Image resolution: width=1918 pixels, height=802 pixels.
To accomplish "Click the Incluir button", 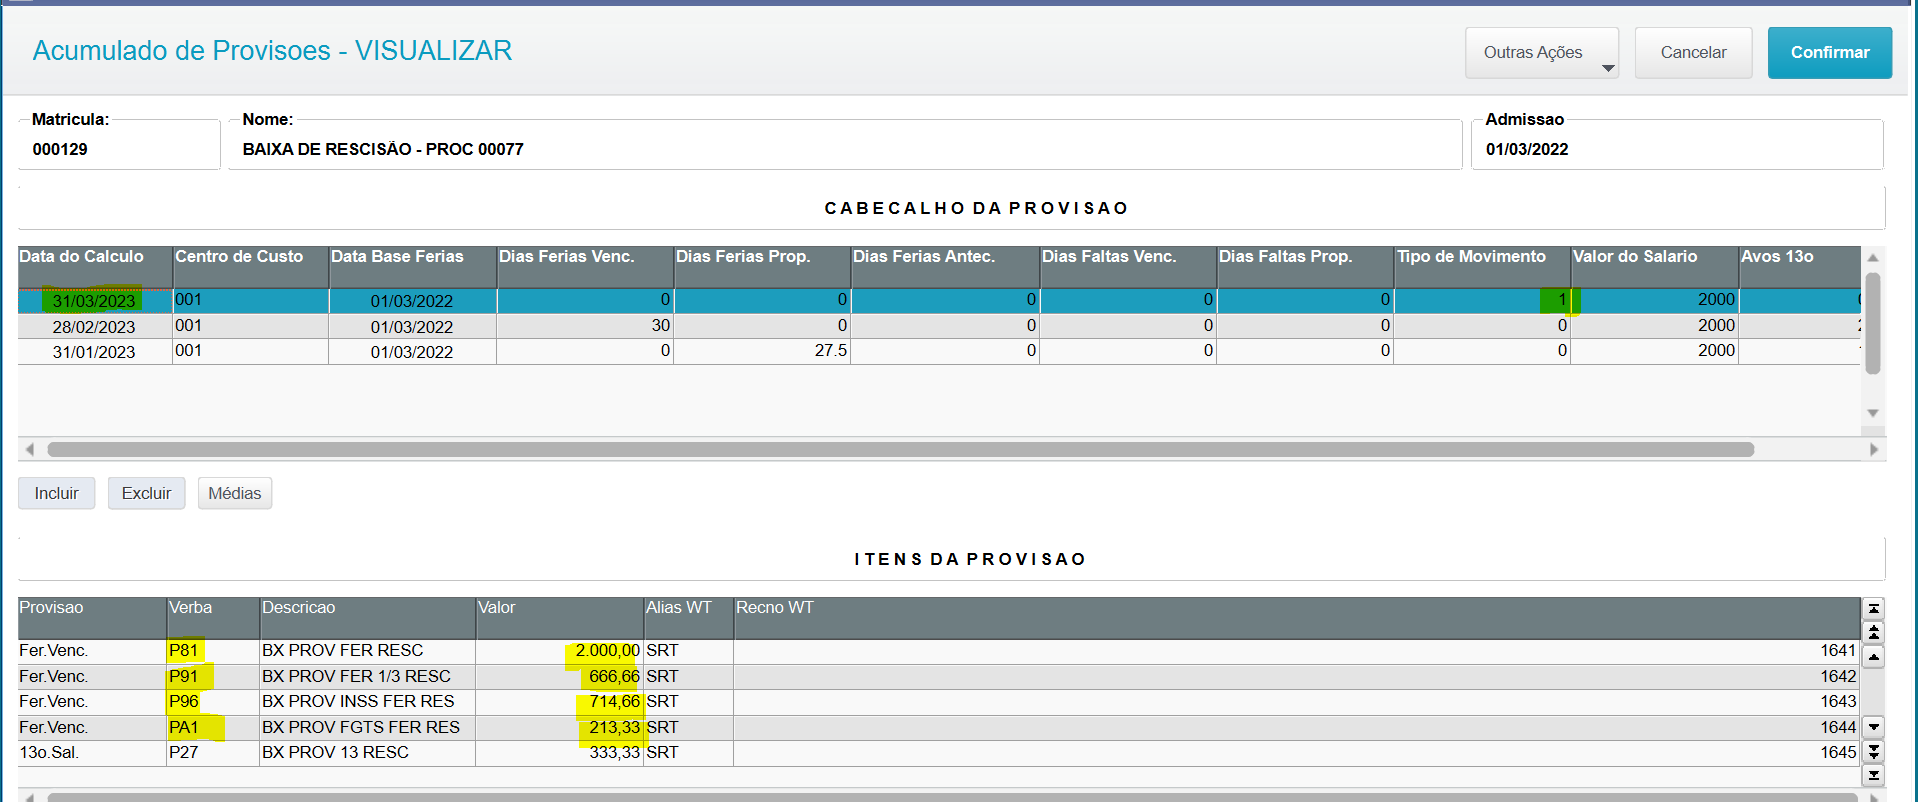I will pos(56,493).
